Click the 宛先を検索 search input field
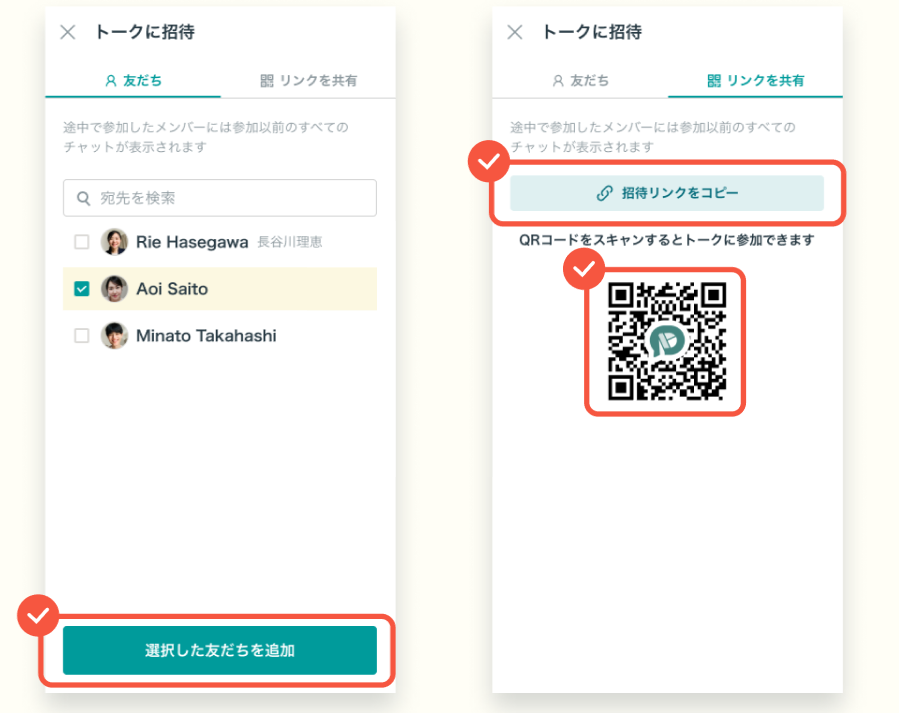 tap(219, 197)
